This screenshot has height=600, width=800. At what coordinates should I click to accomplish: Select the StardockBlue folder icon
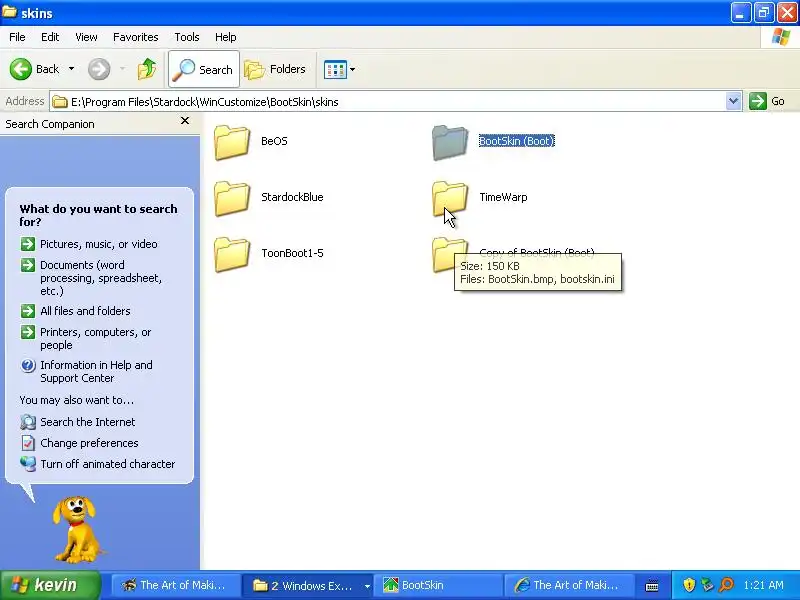(x=232, y=198)
